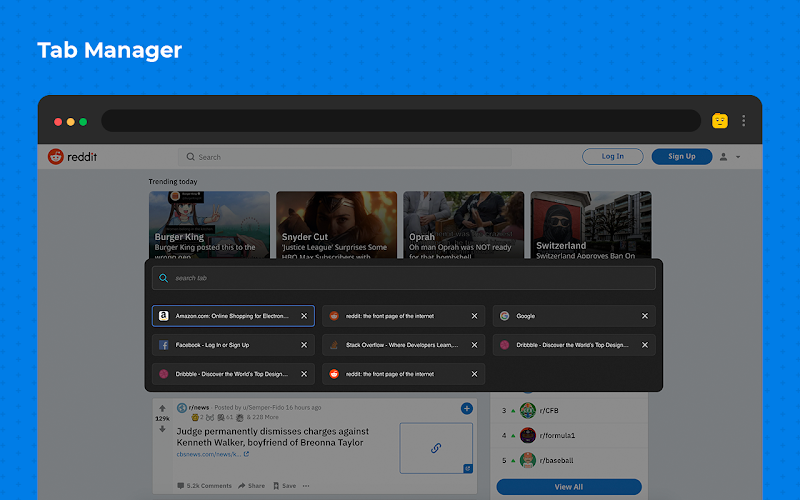
Task: Open the Snyder Cut trending card
Action: 336,224
